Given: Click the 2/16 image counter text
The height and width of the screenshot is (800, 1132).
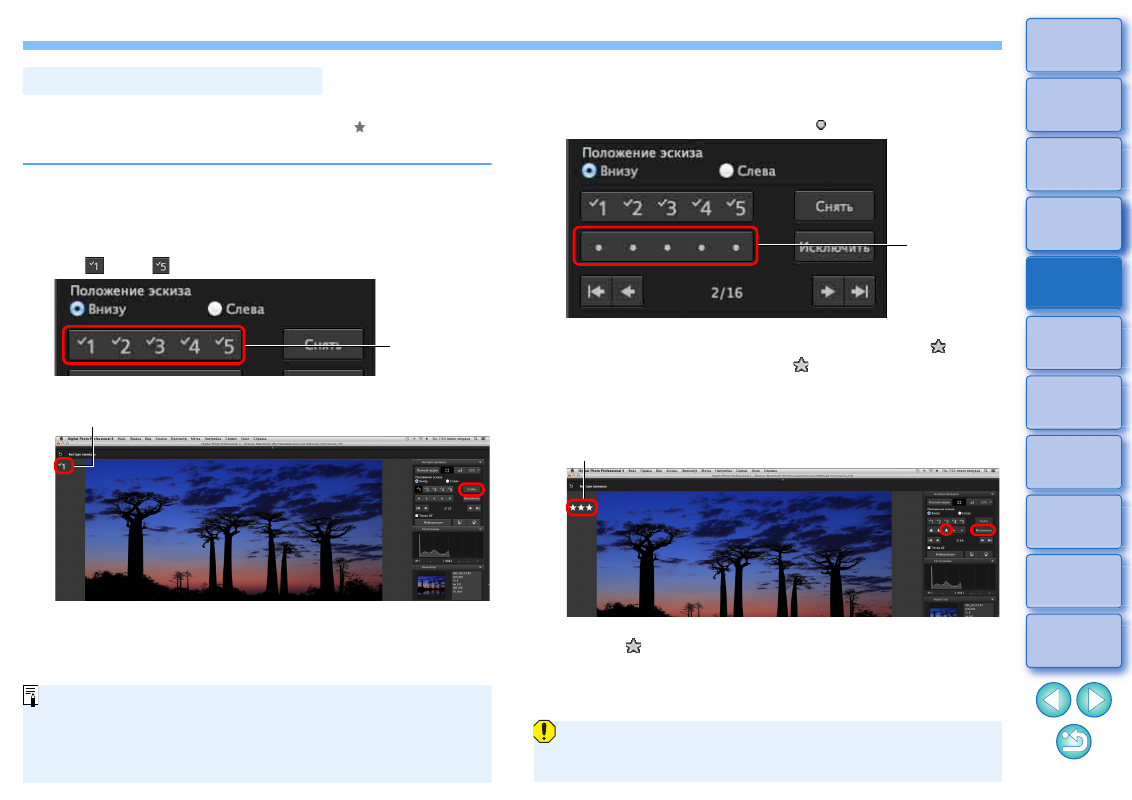Looking at the screenshot, I should point(726,292).
